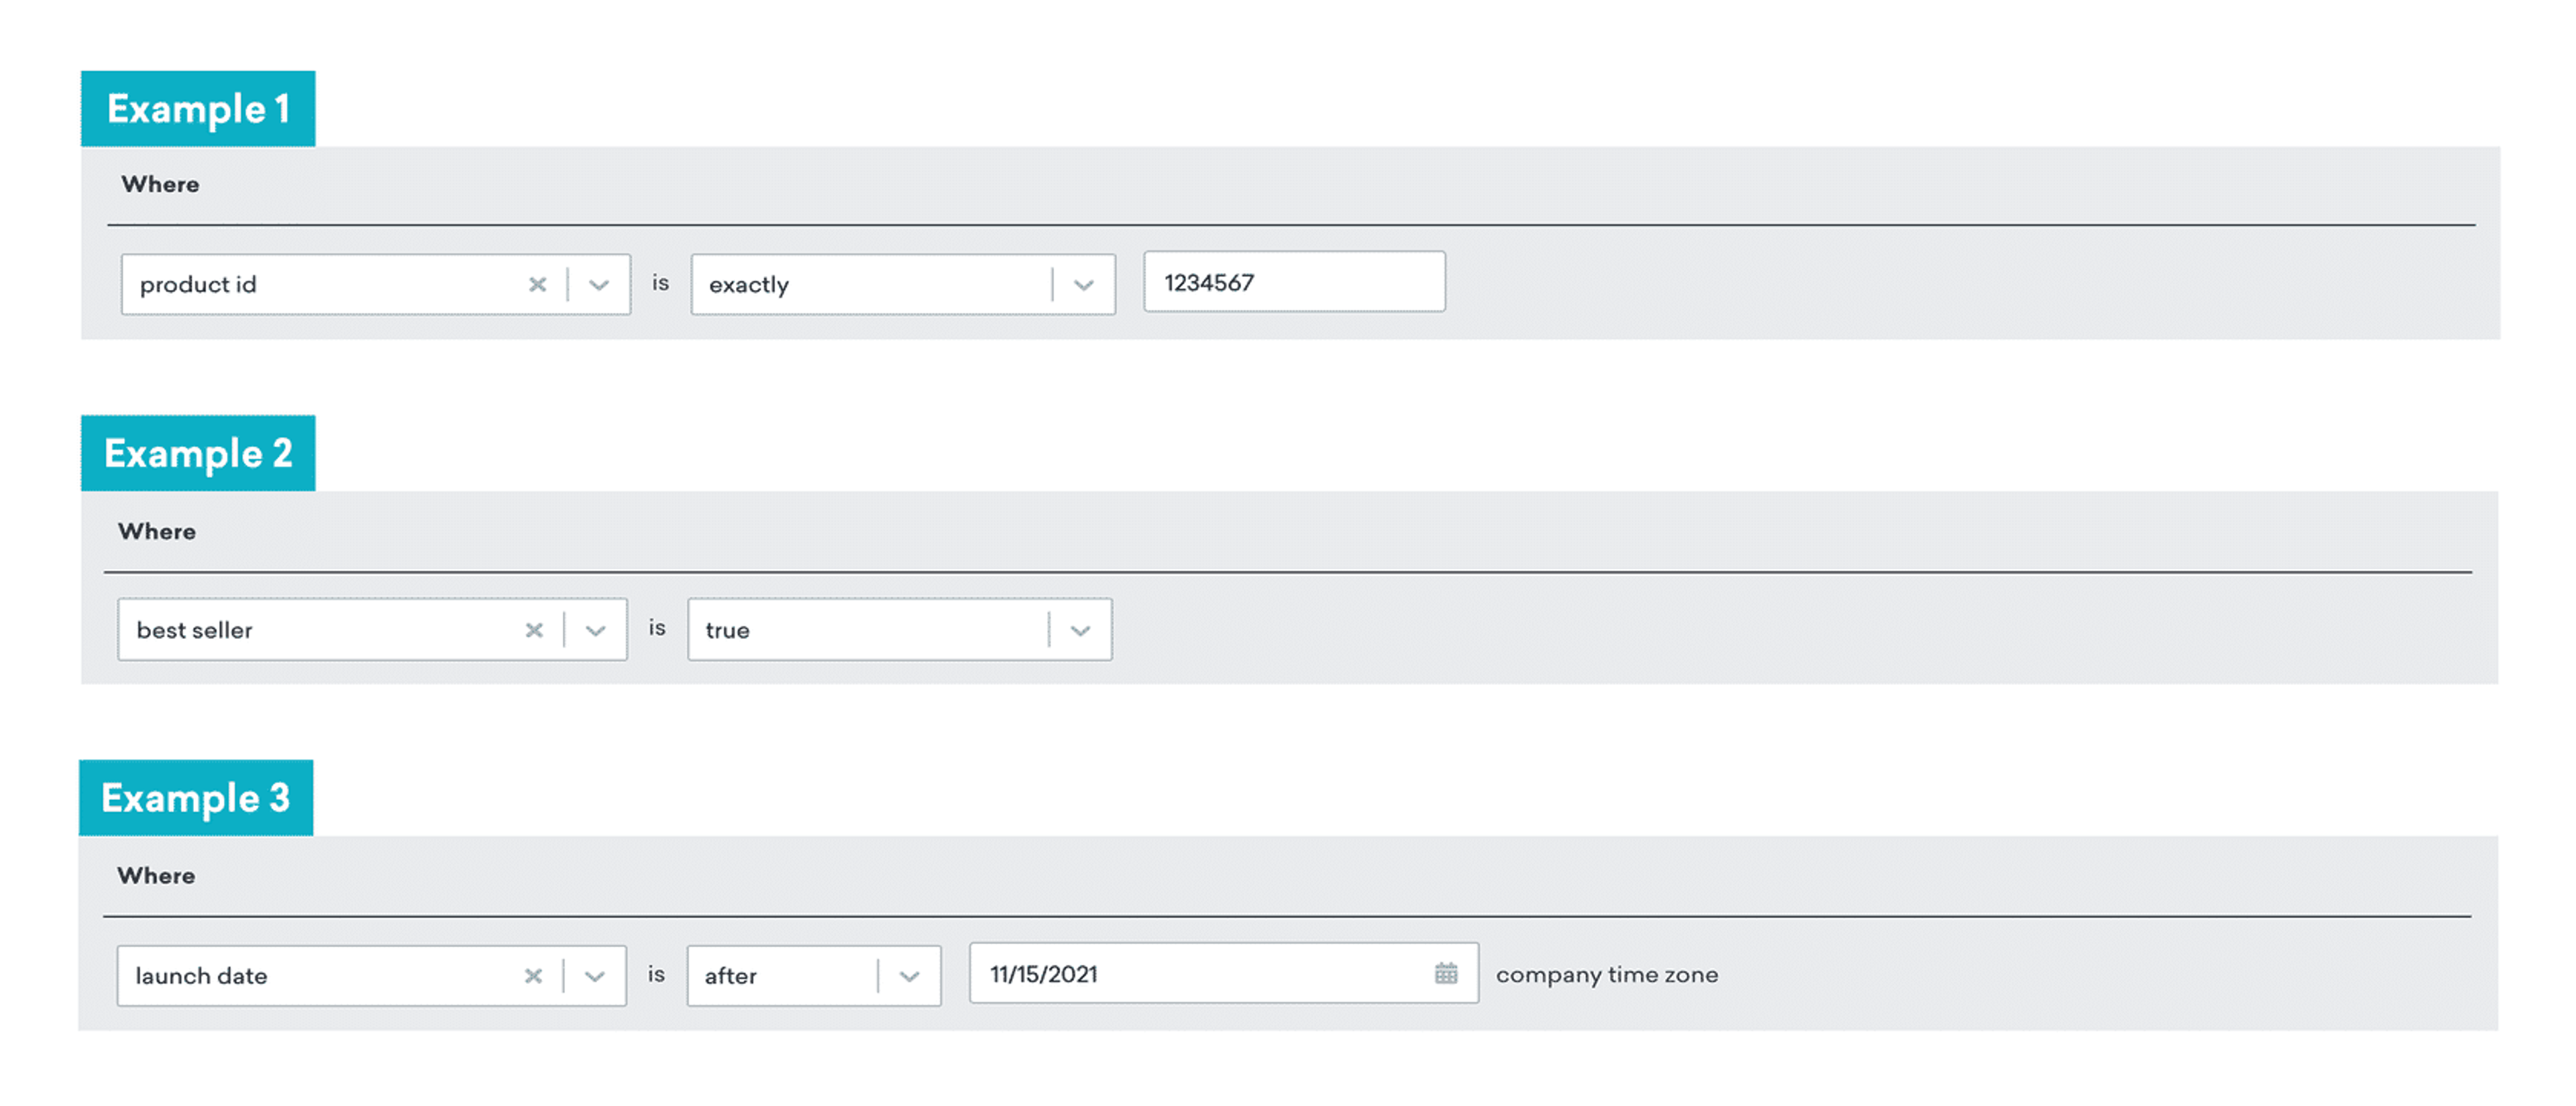The image size is (2576, 1106).
Task: Select the Example 3 header label
Action: 196,798
